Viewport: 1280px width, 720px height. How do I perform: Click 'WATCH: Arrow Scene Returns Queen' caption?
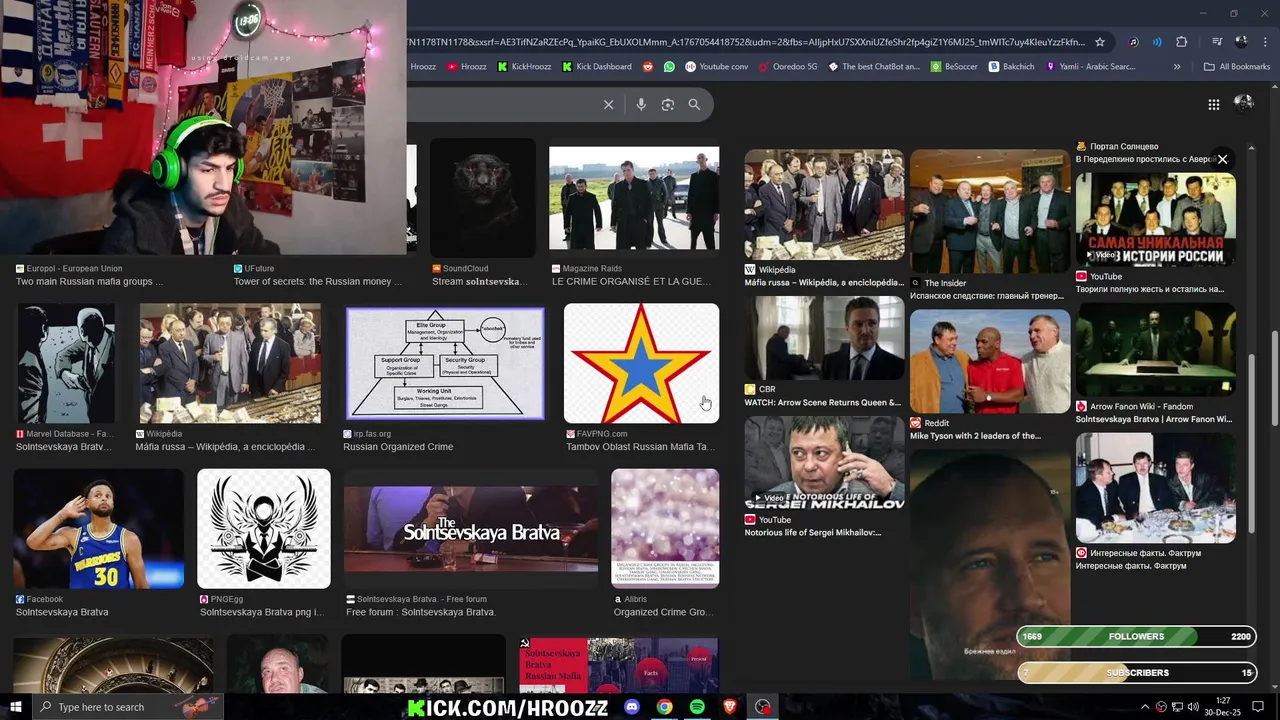coord(823,402)
